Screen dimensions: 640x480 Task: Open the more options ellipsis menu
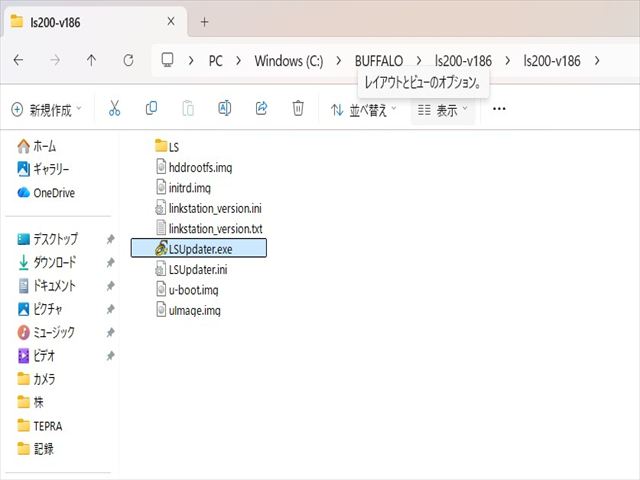click(500, 109)
